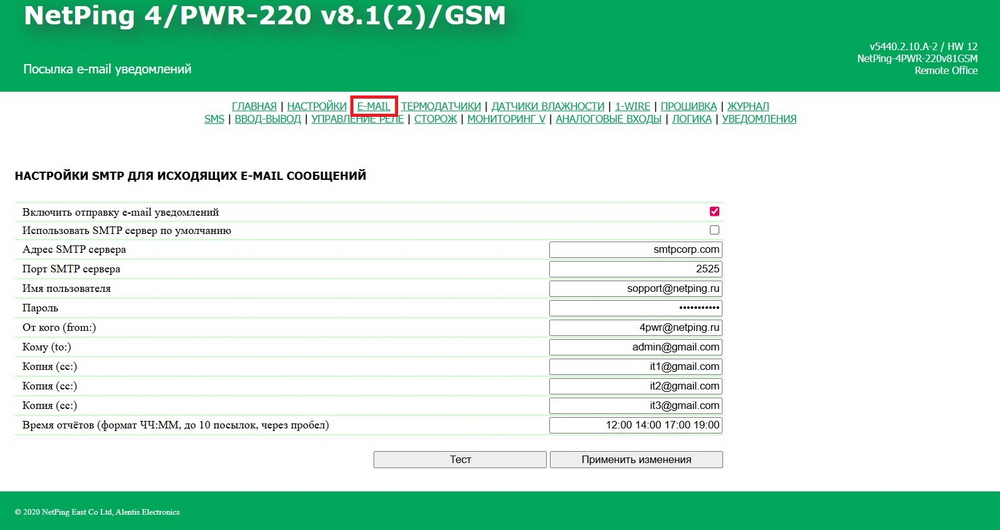Image resolution: width=1000 pixels, height=530 pixels.
Task: Go to the НАСТРОЙКИ page
Action: 317,106
